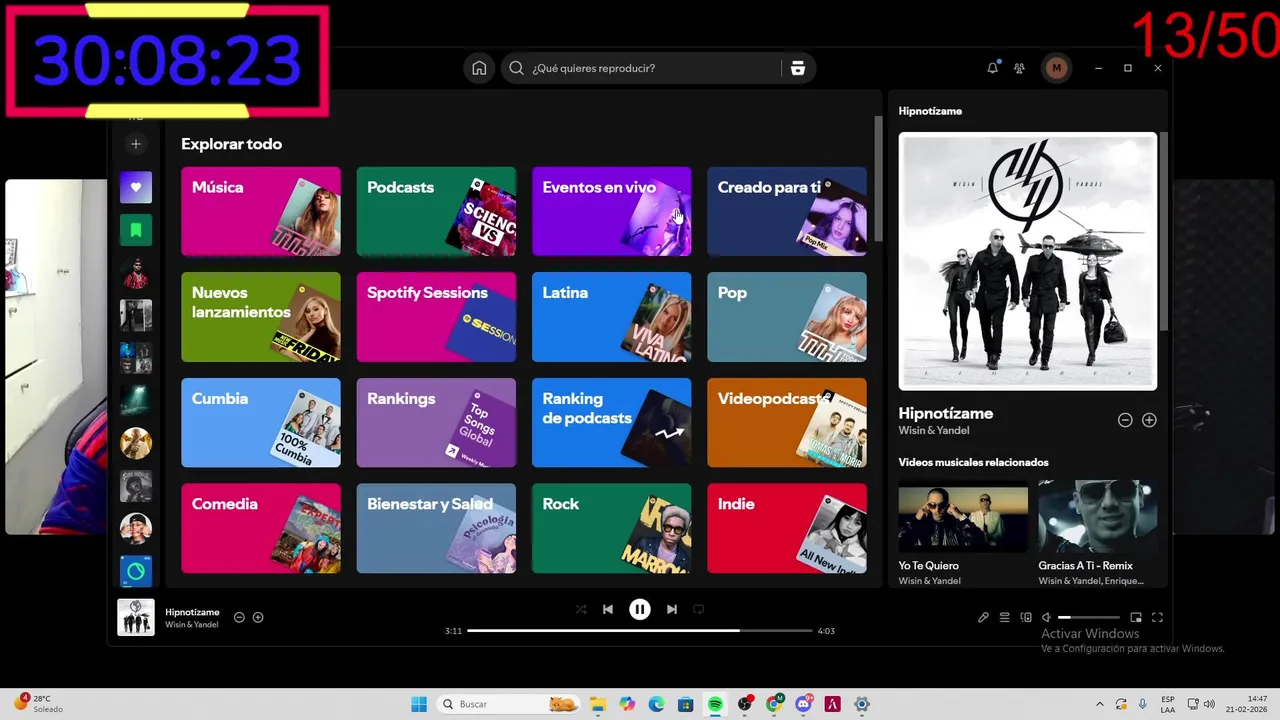Open the Nuevos lanzamientos card
The height and width of the screenshot is (720, 1280).
tap(261, 317)
